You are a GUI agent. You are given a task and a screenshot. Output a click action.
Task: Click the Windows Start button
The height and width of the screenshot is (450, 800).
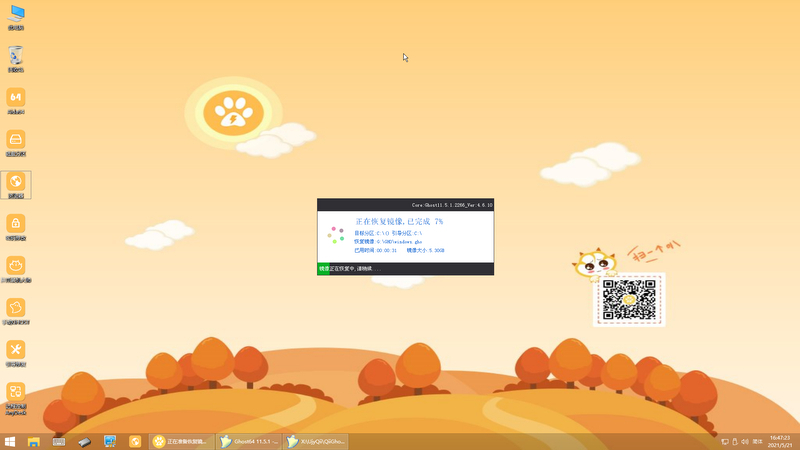pyautogui.click(x=10, y=441)
